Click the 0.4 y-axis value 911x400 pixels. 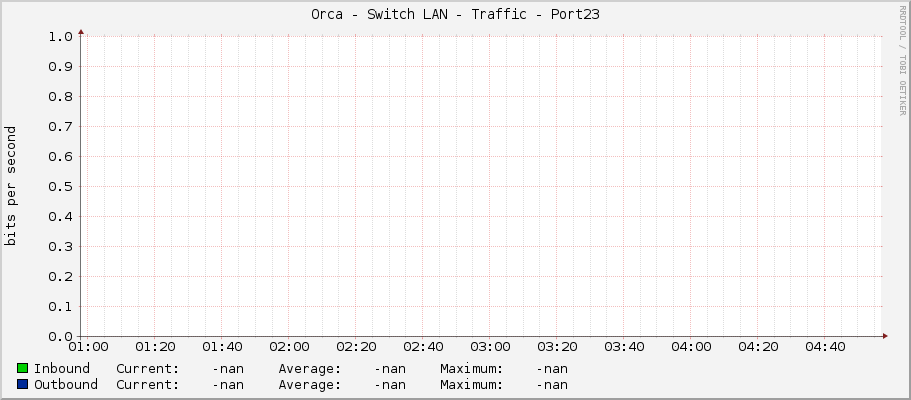[60, 216]
